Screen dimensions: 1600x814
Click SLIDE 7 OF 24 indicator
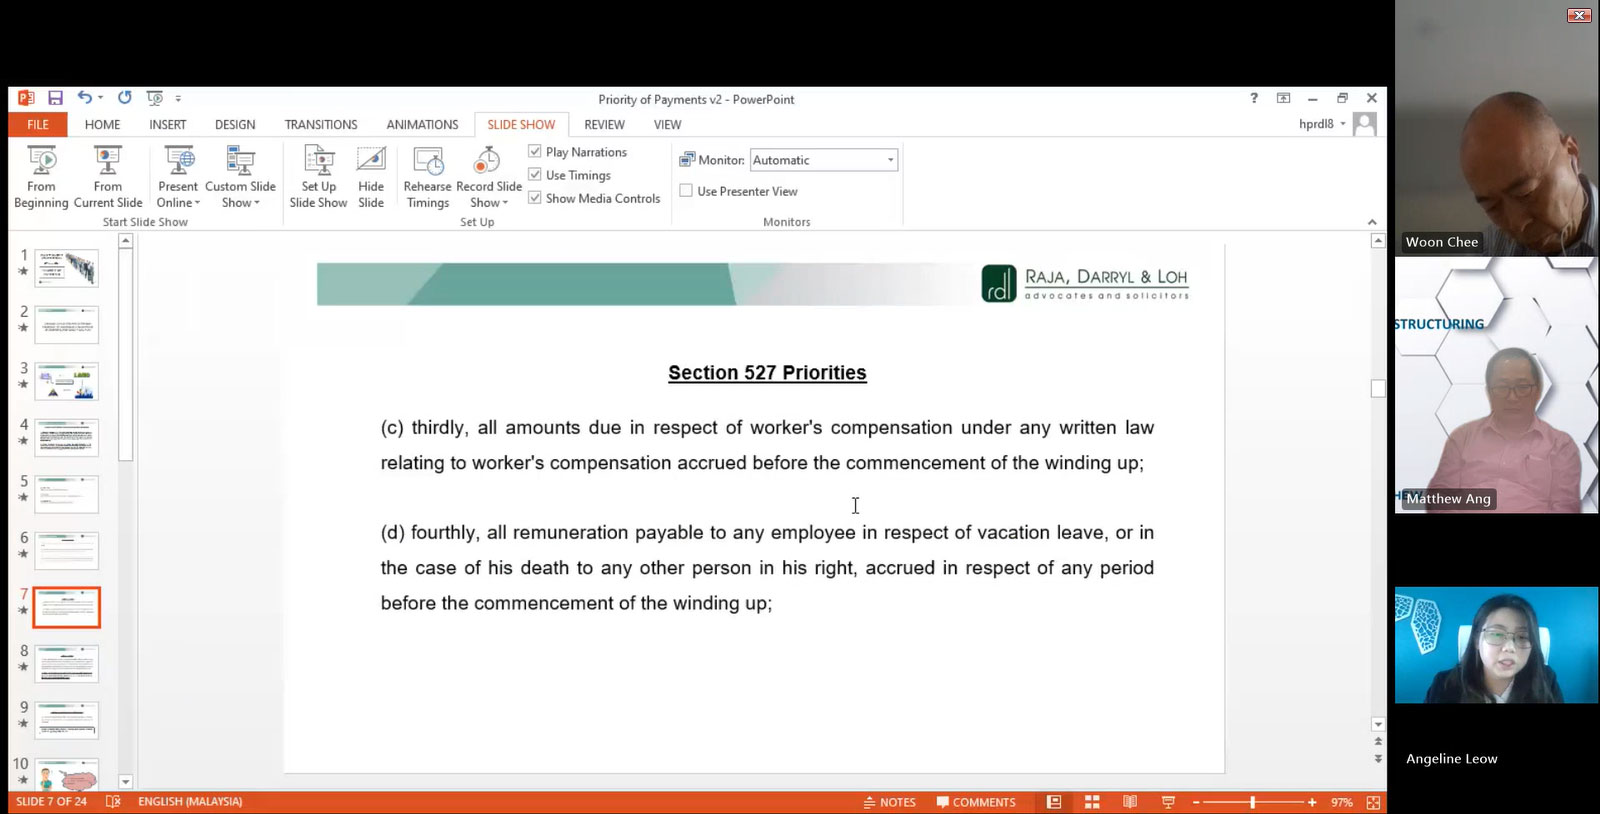(51, 802)
